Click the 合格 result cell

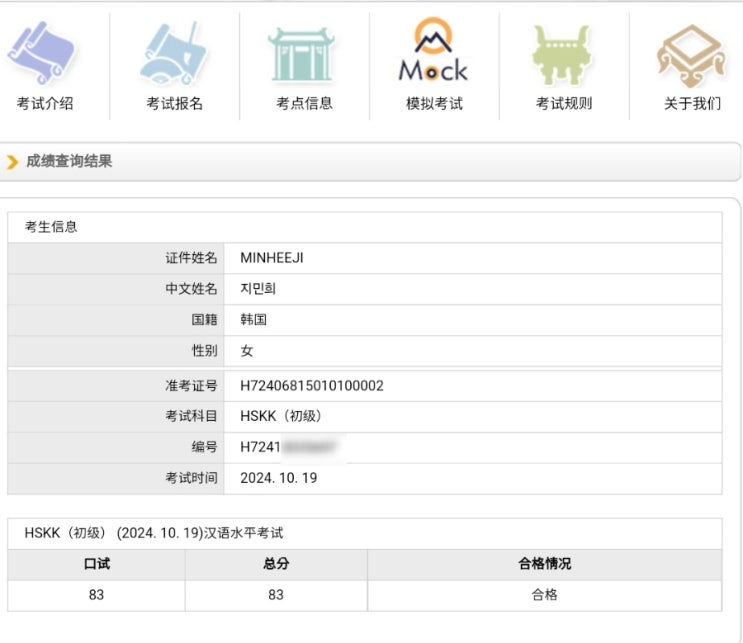click(544, 595)
